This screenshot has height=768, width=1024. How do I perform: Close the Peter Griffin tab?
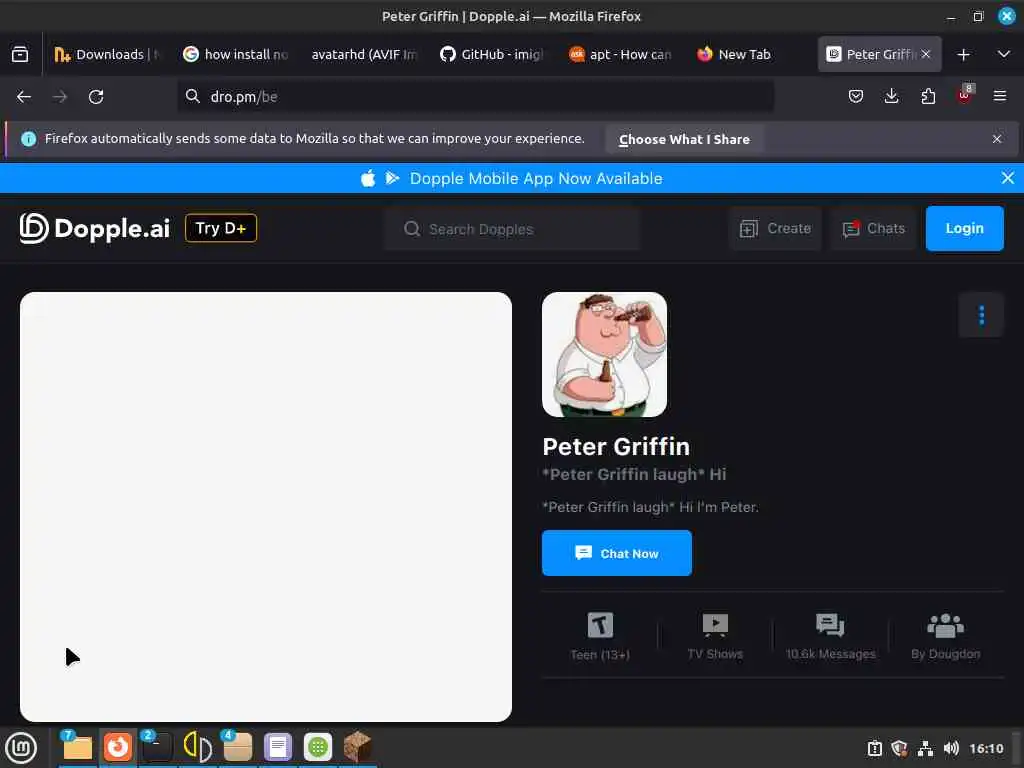[x=925, y=54]
